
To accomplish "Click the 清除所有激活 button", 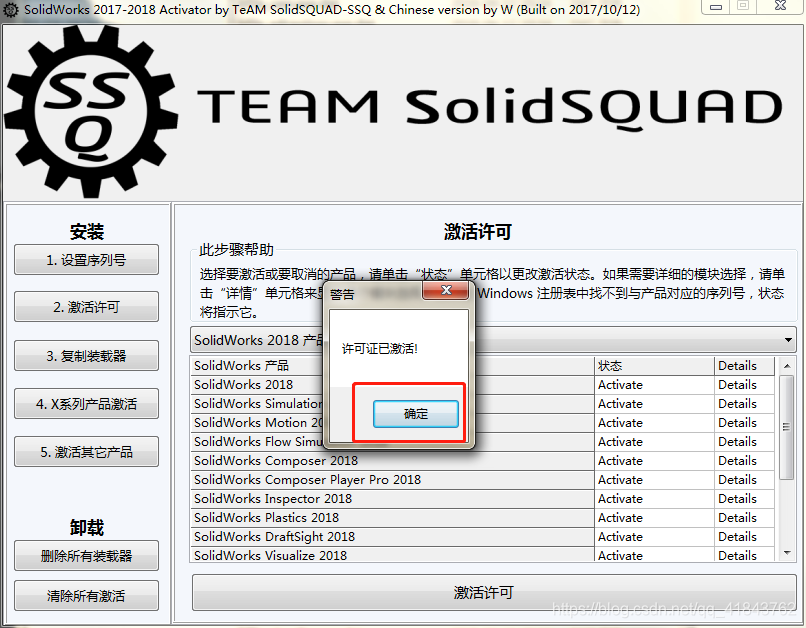I will [86, 596].
